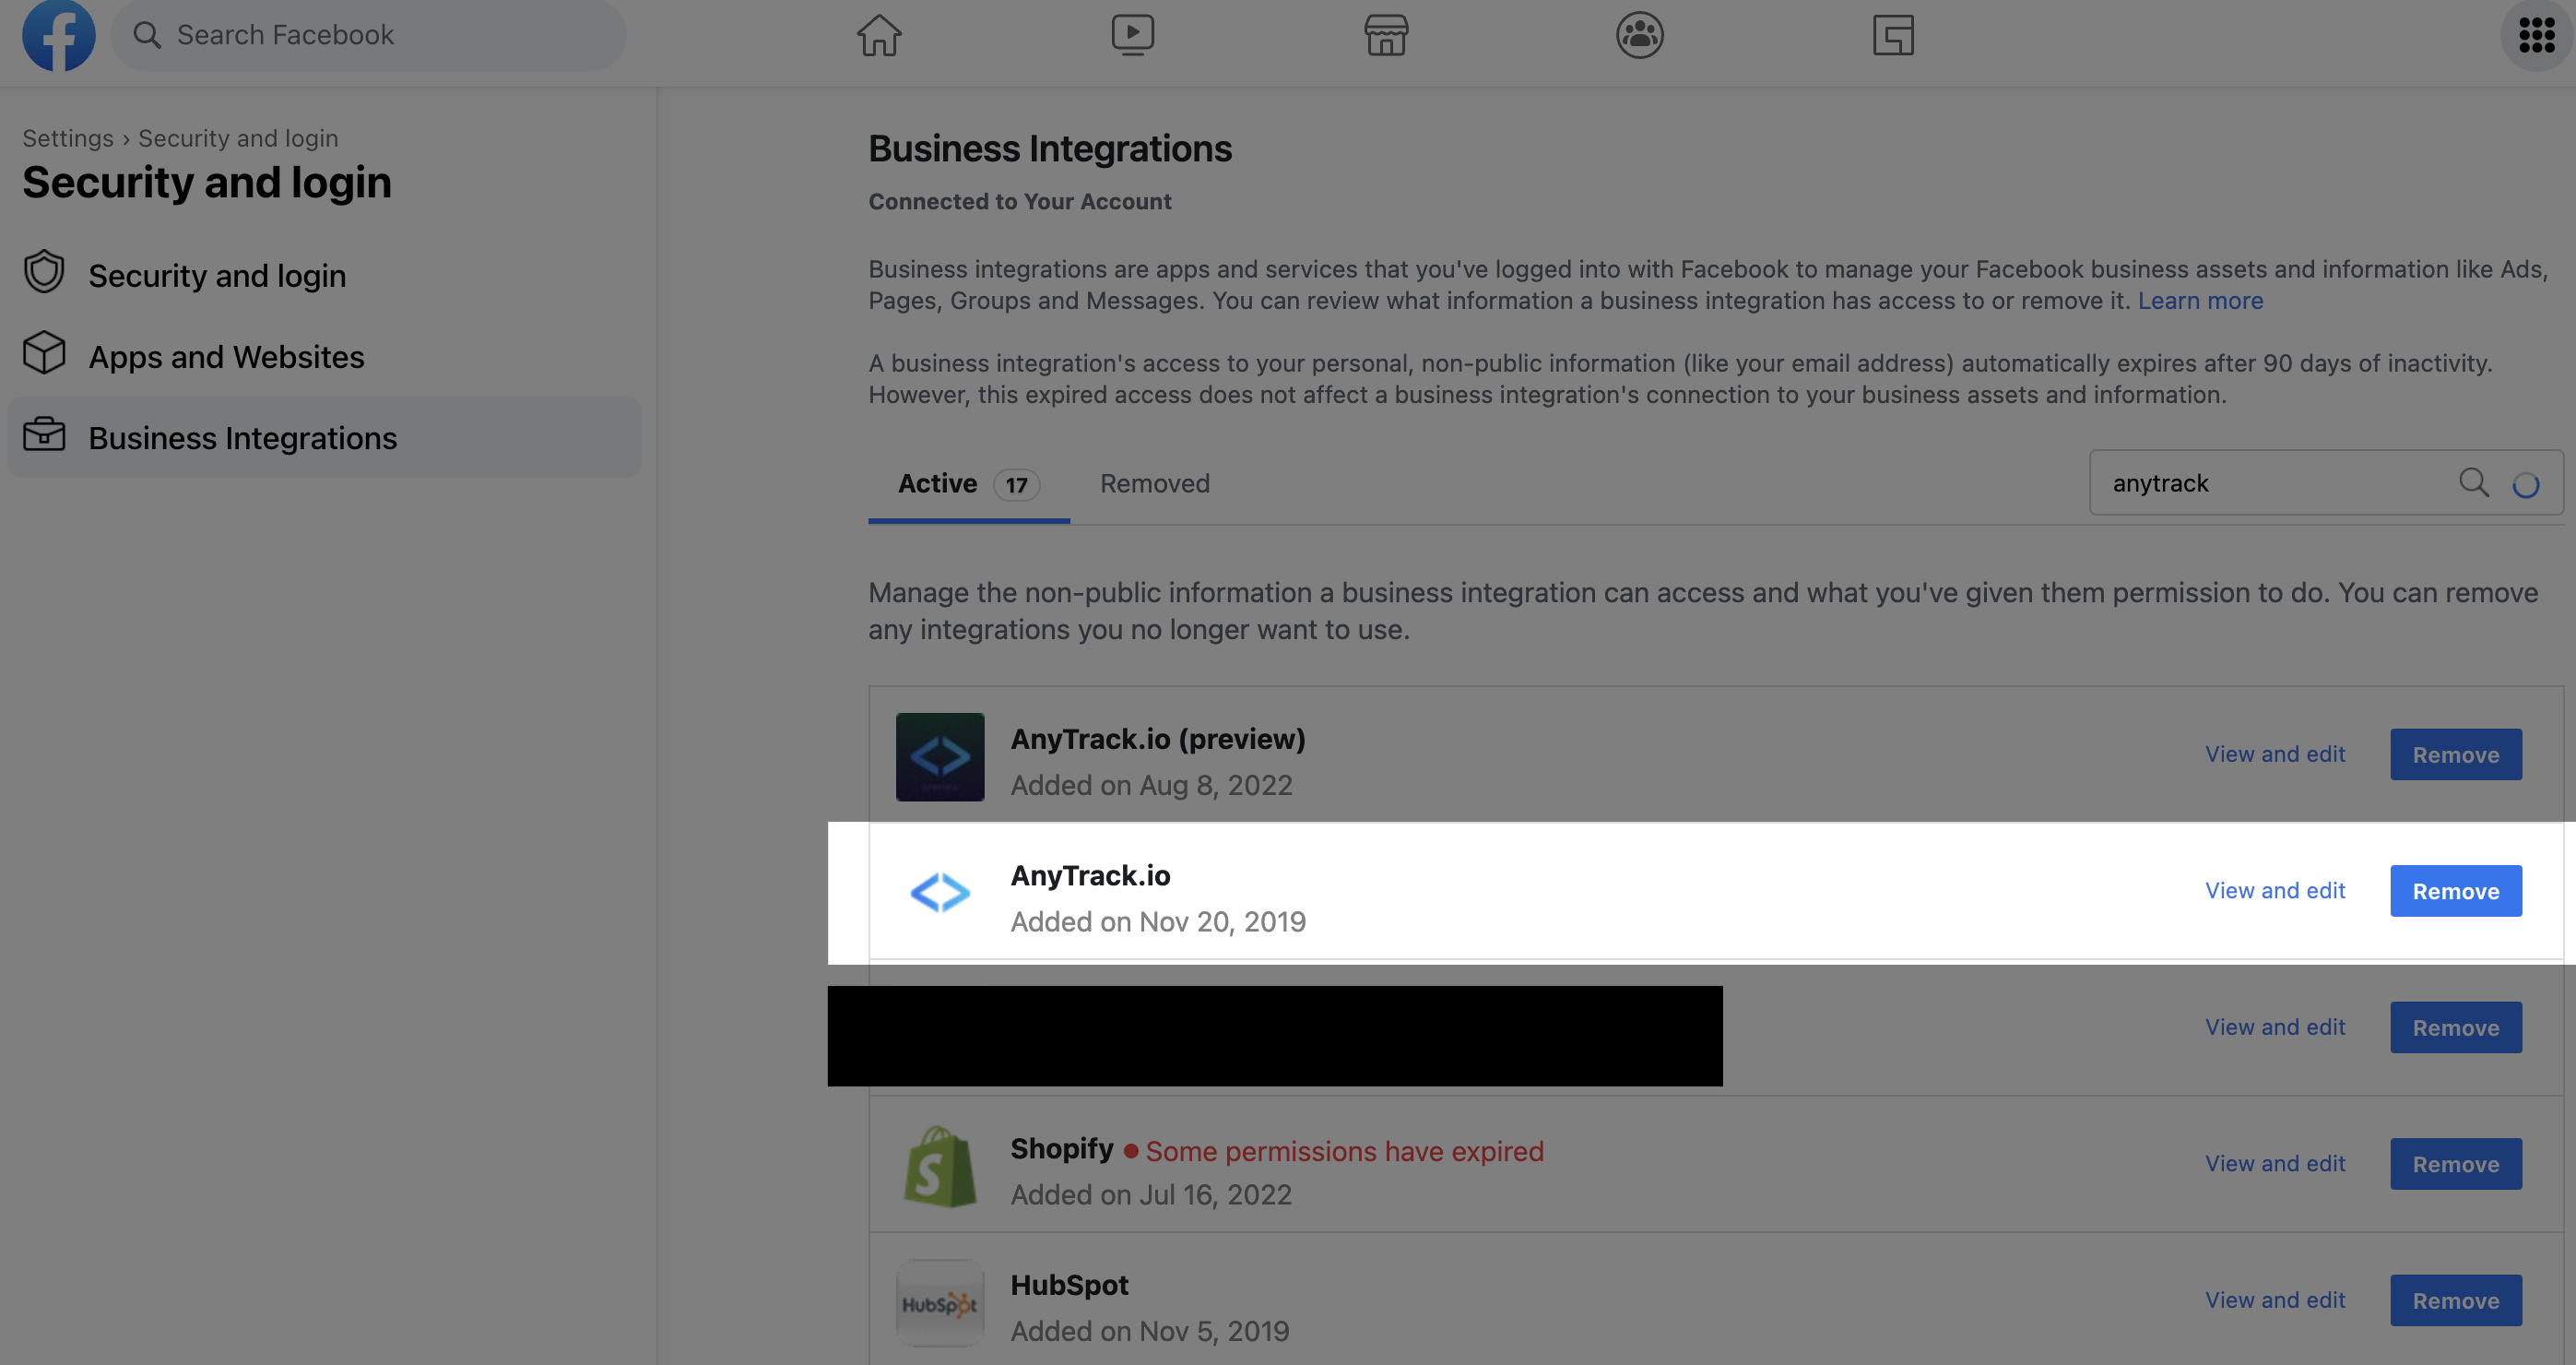2576x1365 pixels.
Task: Remove the Shopify integration
Action: (x=2455, y=1164)
